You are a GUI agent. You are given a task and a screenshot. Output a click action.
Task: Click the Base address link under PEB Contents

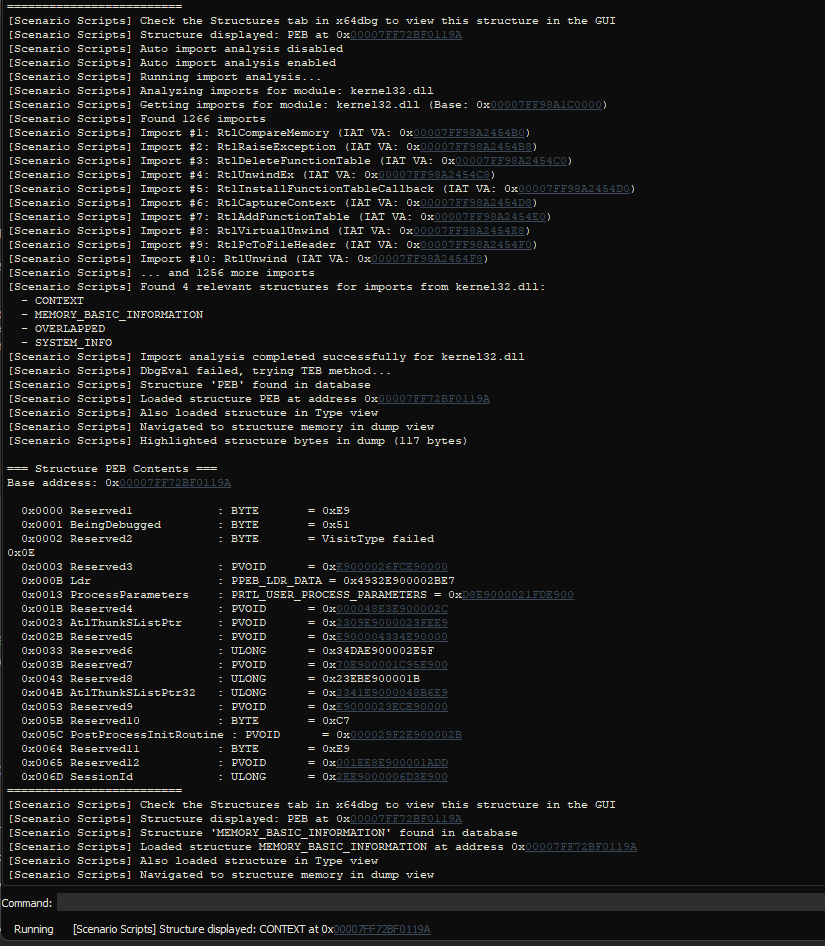click(161, 483)
